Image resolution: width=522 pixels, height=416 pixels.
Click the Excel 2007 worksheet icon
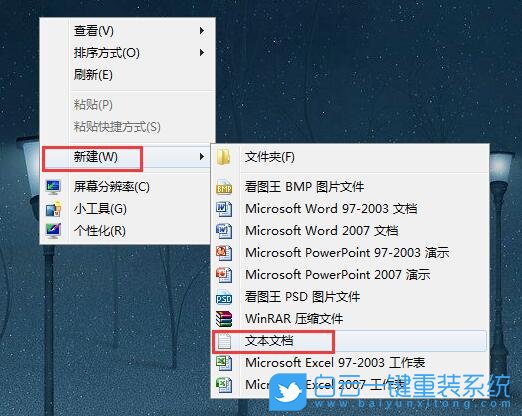[x=224, y=385]
